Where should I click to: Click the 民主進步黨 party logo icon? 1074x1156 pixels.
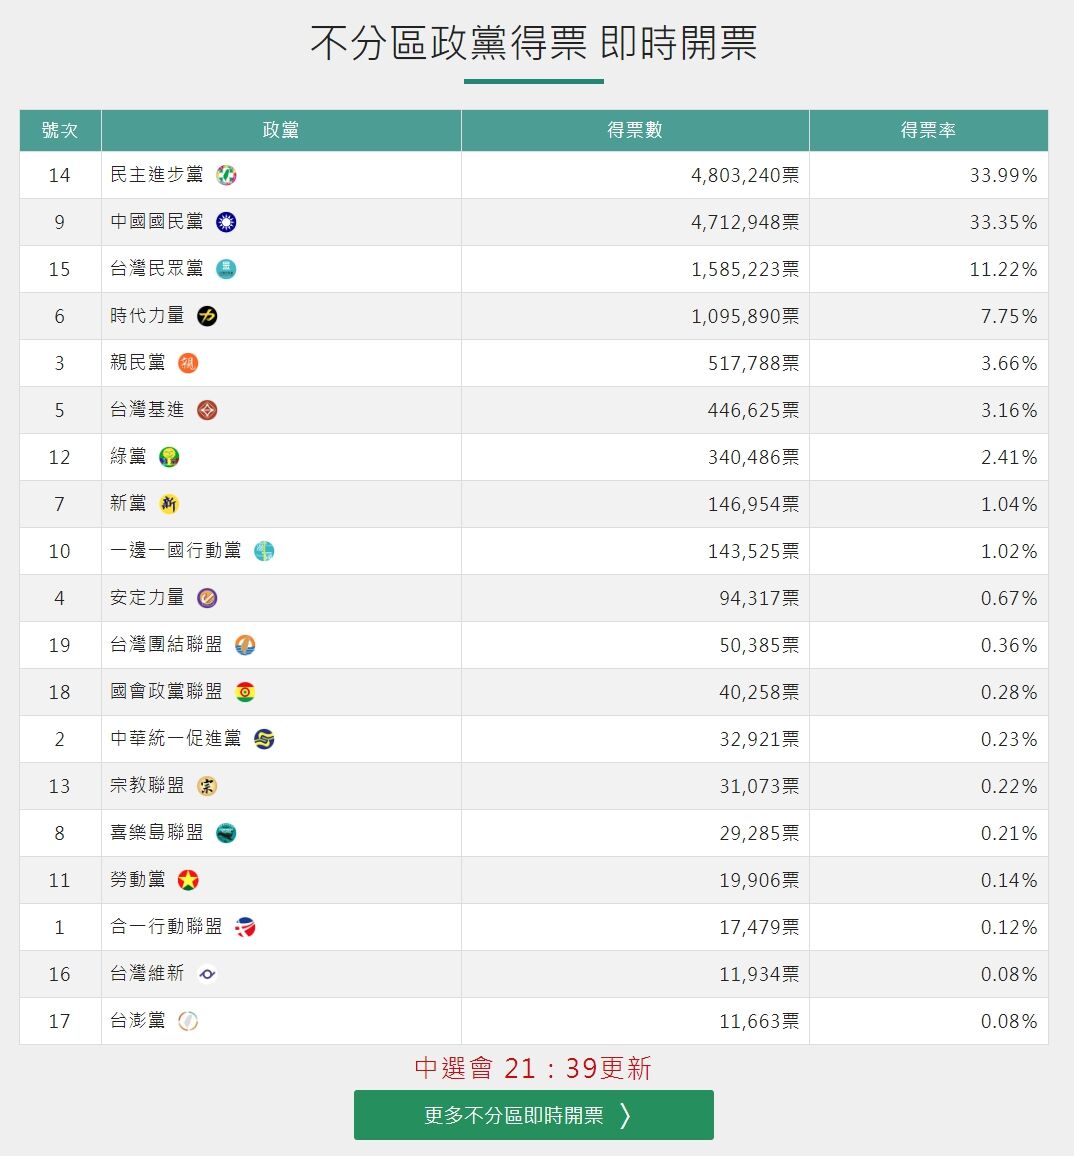point(226,175)
